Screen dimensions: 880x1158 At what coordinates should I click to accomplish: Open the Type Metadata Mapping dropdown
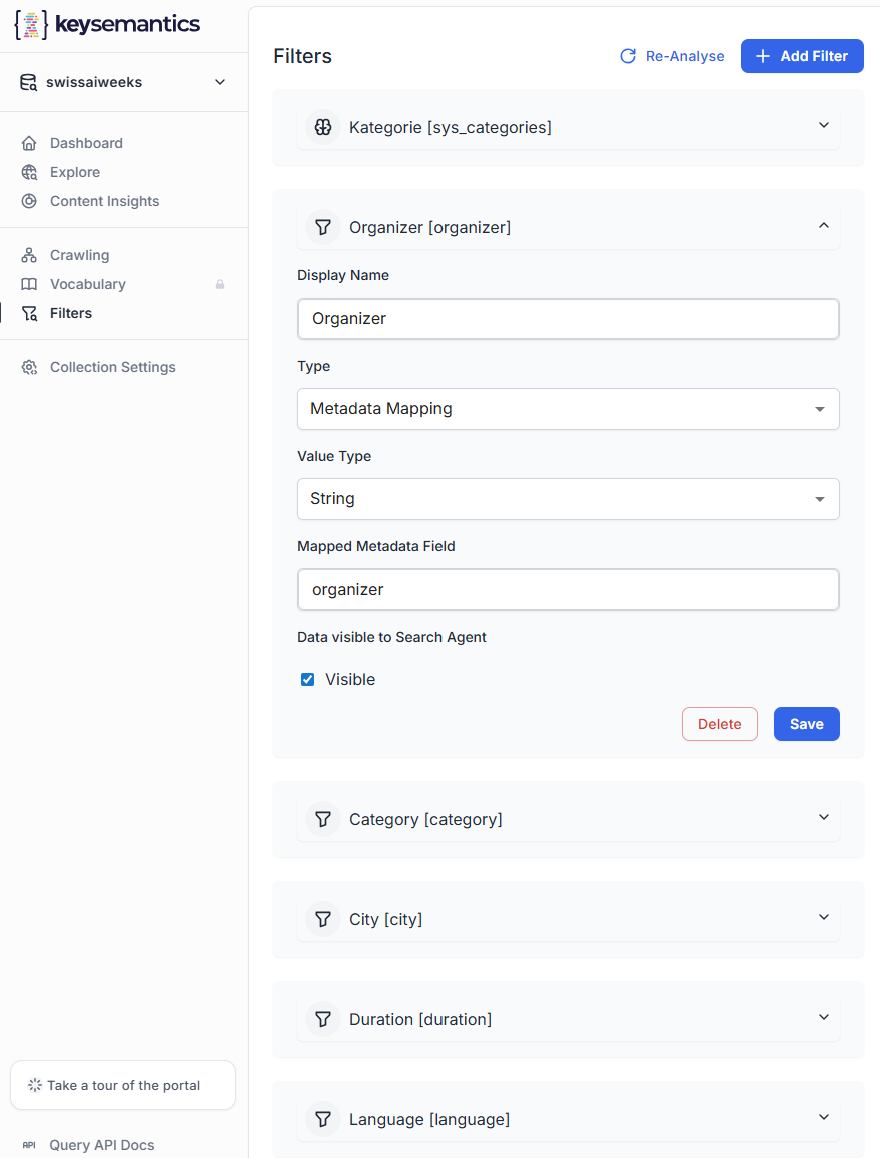point(568,409)
